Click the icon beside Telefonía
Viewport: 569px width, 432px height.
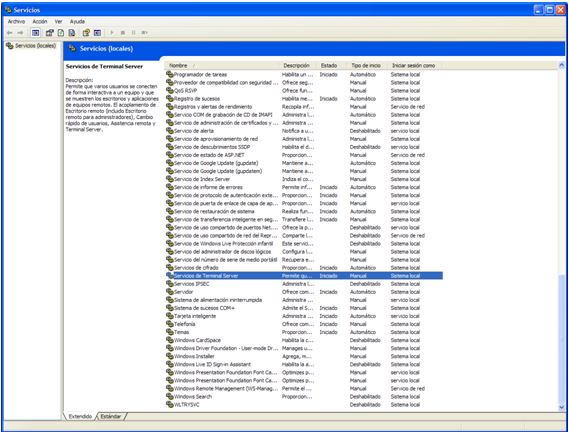click(x=169, y=324)
